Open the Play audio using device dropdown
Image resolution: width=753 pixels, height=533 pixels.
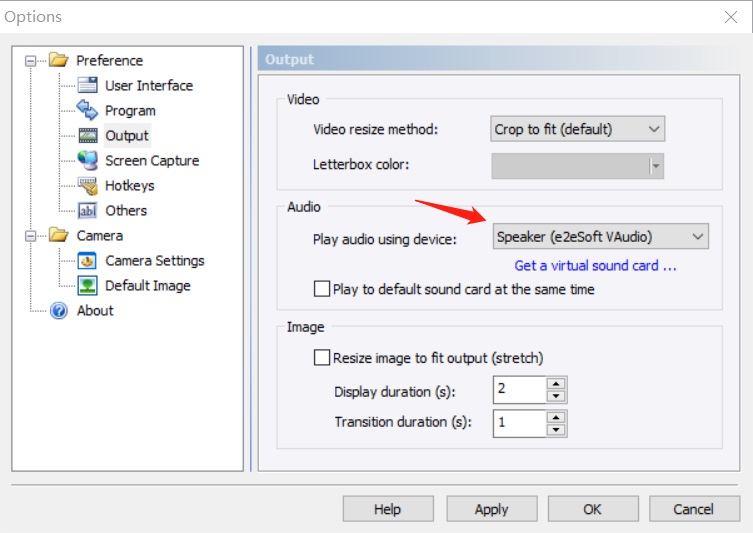tap(601, 237)
